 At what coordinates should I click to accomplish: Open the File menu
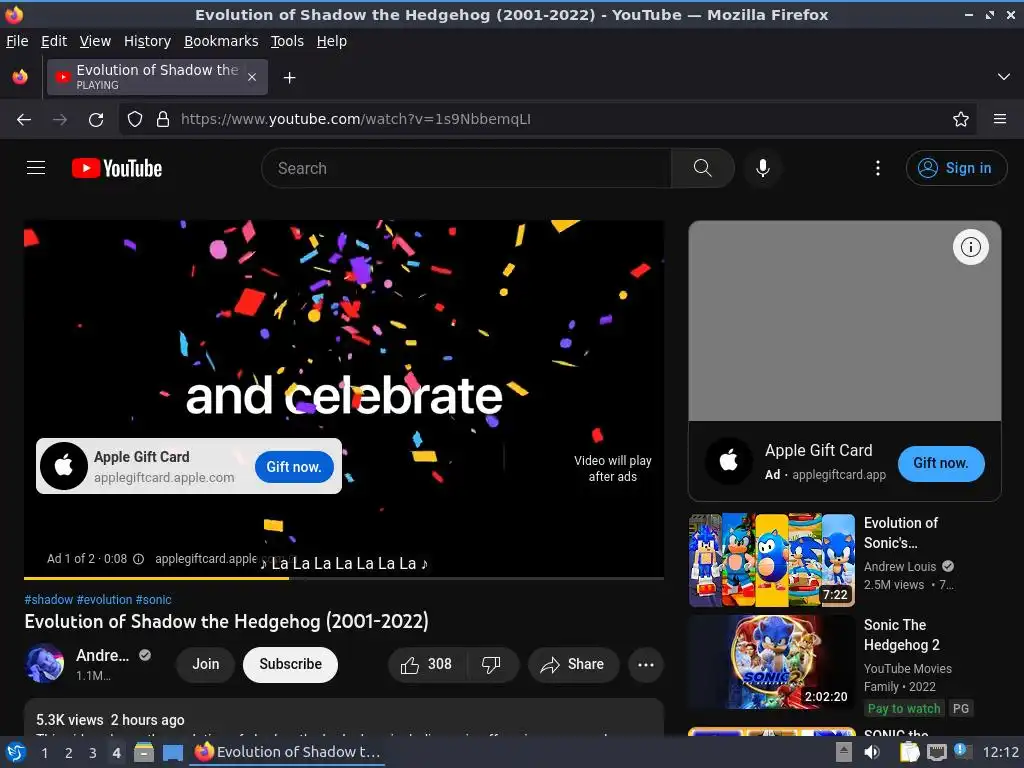pyautogui.click(x=17, y=41)
